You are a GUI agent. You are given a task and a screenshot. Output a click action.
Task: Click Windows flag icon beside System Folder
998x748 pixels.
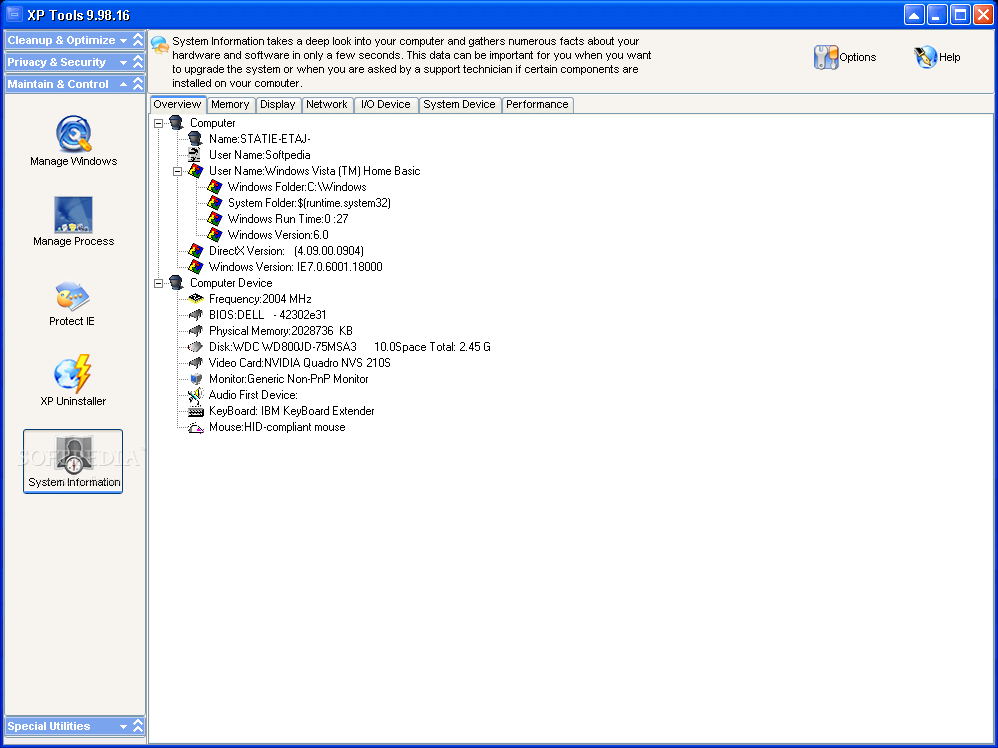click(214, 202)
